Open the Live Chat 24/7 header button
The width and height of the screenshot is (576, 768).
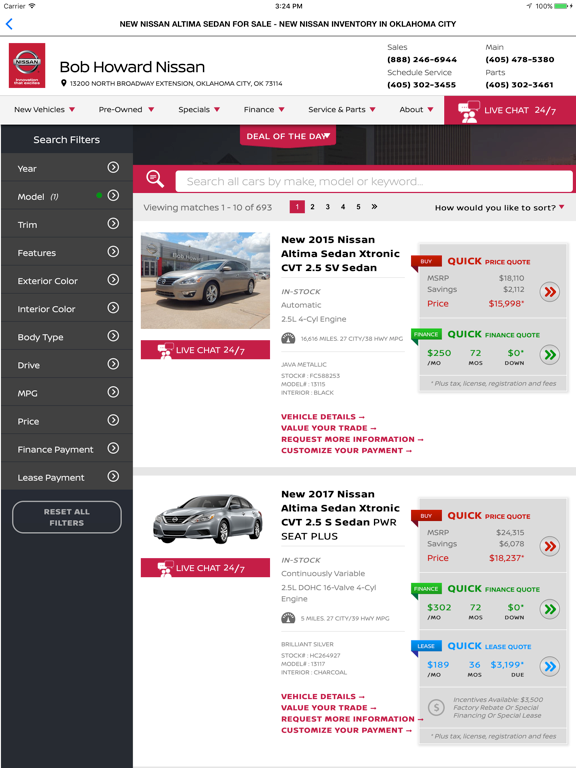(510, 111)
